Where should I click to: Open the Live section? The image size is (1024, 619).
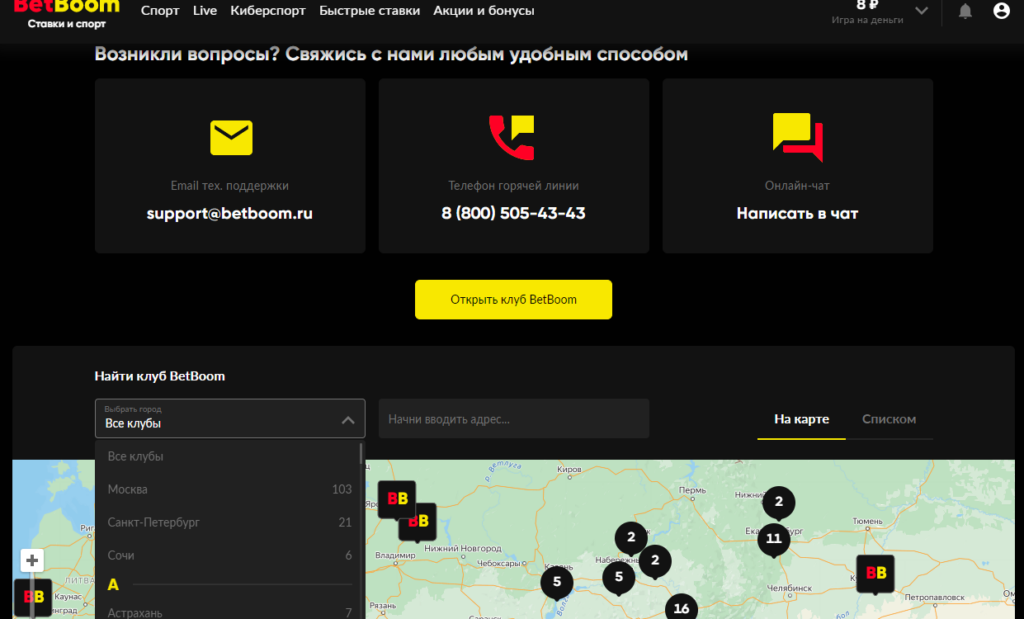(x=204, y=10)
